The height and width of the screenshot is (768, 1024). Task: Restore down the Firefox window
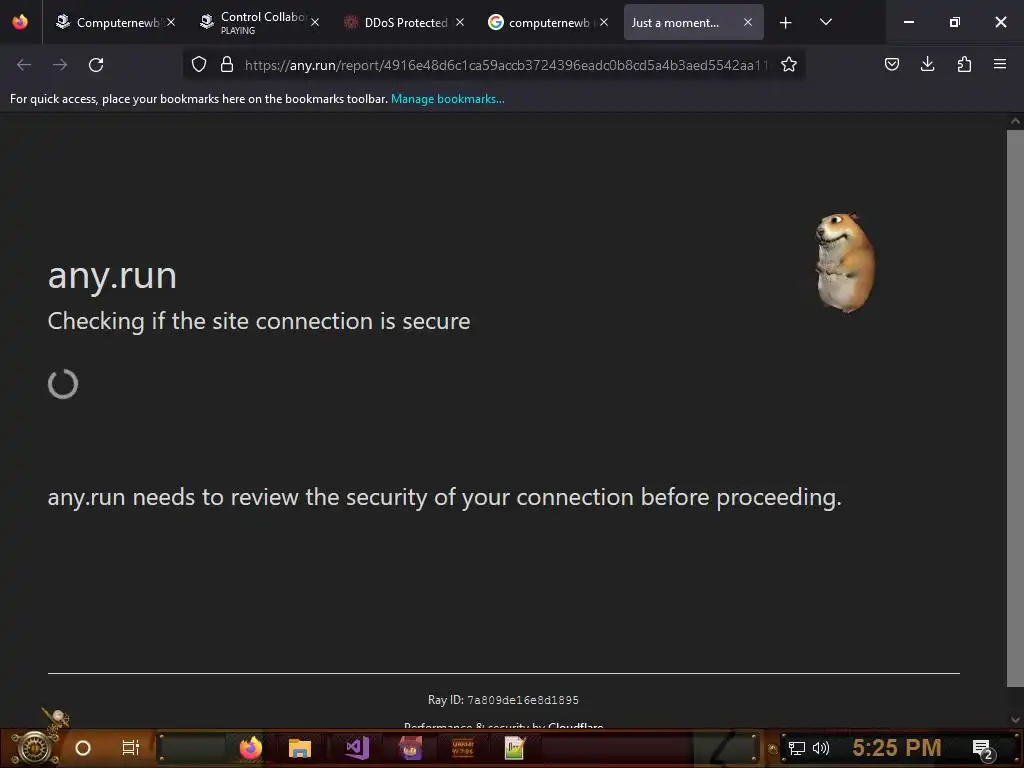pyautogui.click(x=955, y=22)
